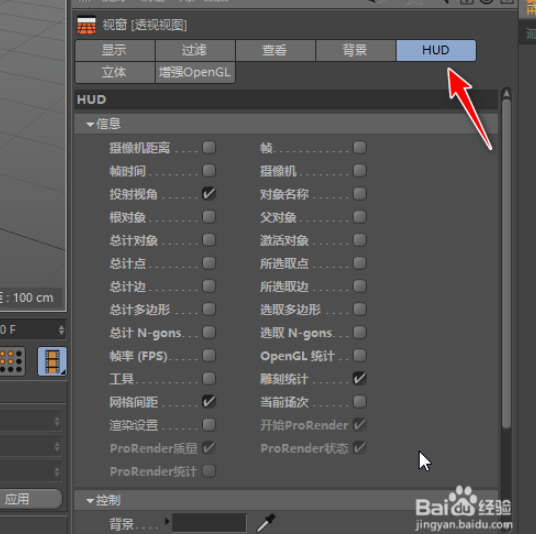The image size is (536, 534).
Task: Collapse the 信息 section
Action: (90, 124)
